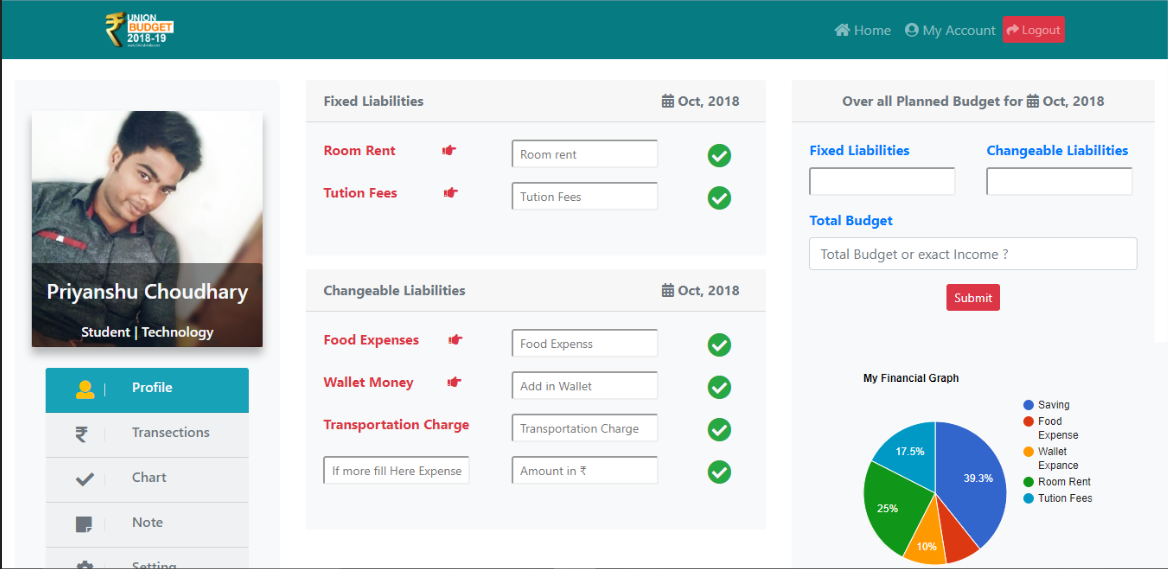The height and width of the screenshot is (569, 1168).
Task: Confirm Food Expenses with its green checkmark
Action: (719, 345)
